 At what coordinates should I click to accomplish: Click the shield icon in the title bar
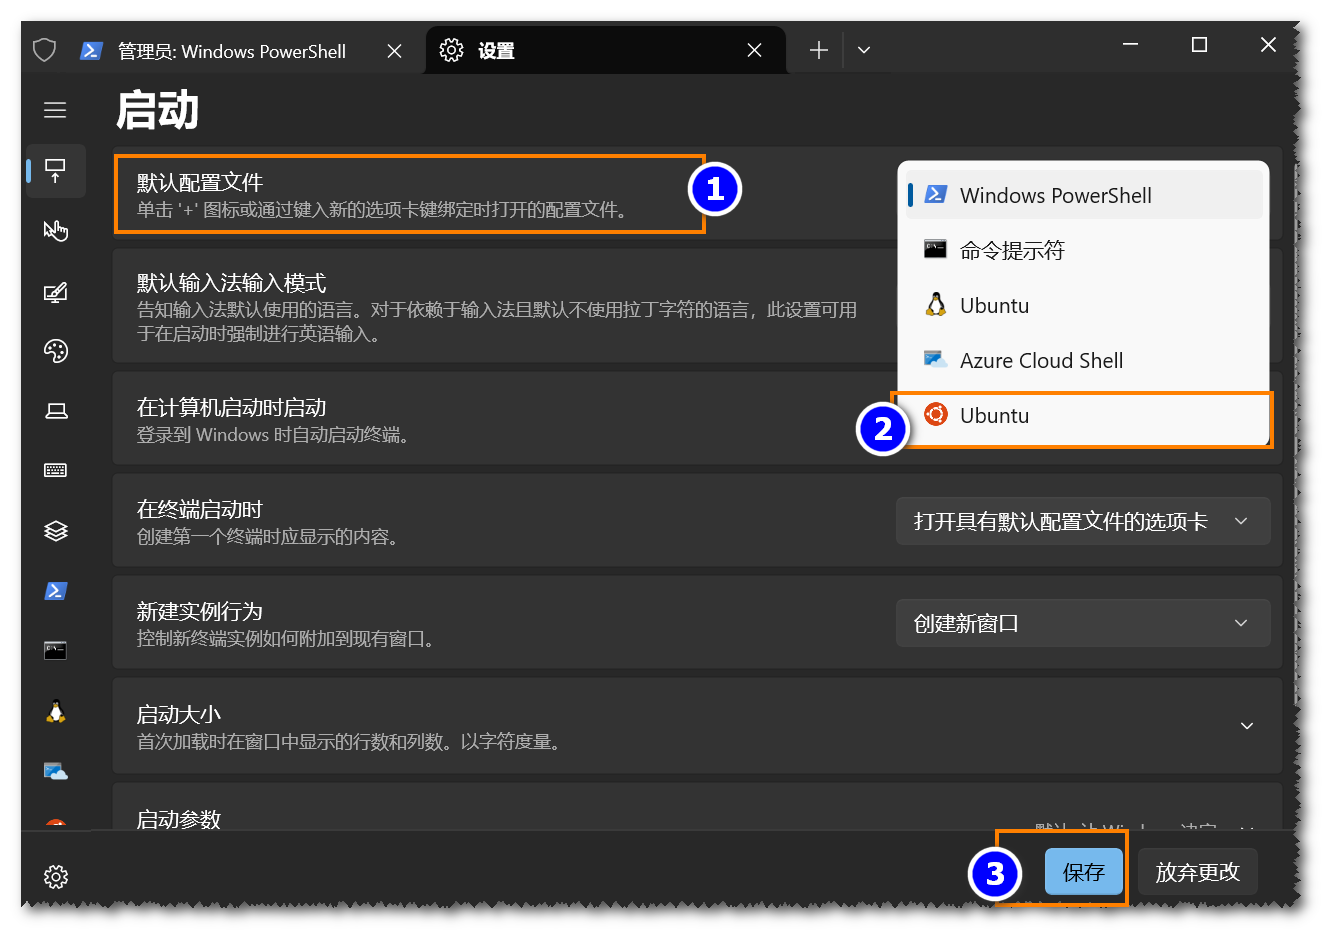click(45, 50)
